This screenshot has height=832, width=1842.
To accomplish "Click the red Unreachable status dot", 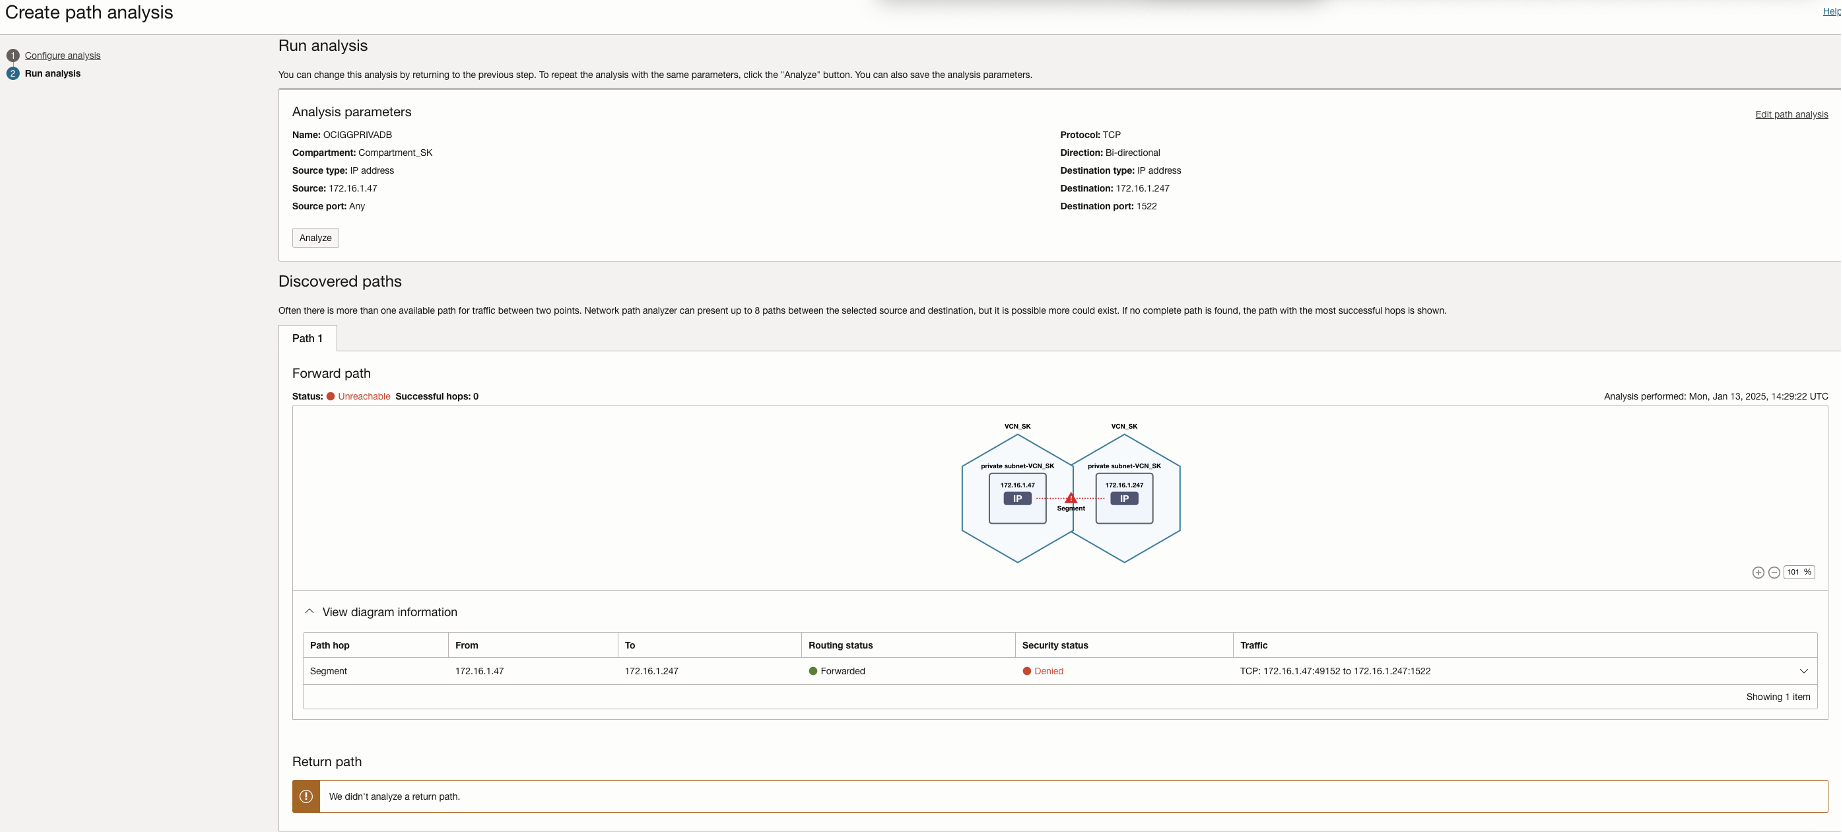I will (x=331, y=397).
